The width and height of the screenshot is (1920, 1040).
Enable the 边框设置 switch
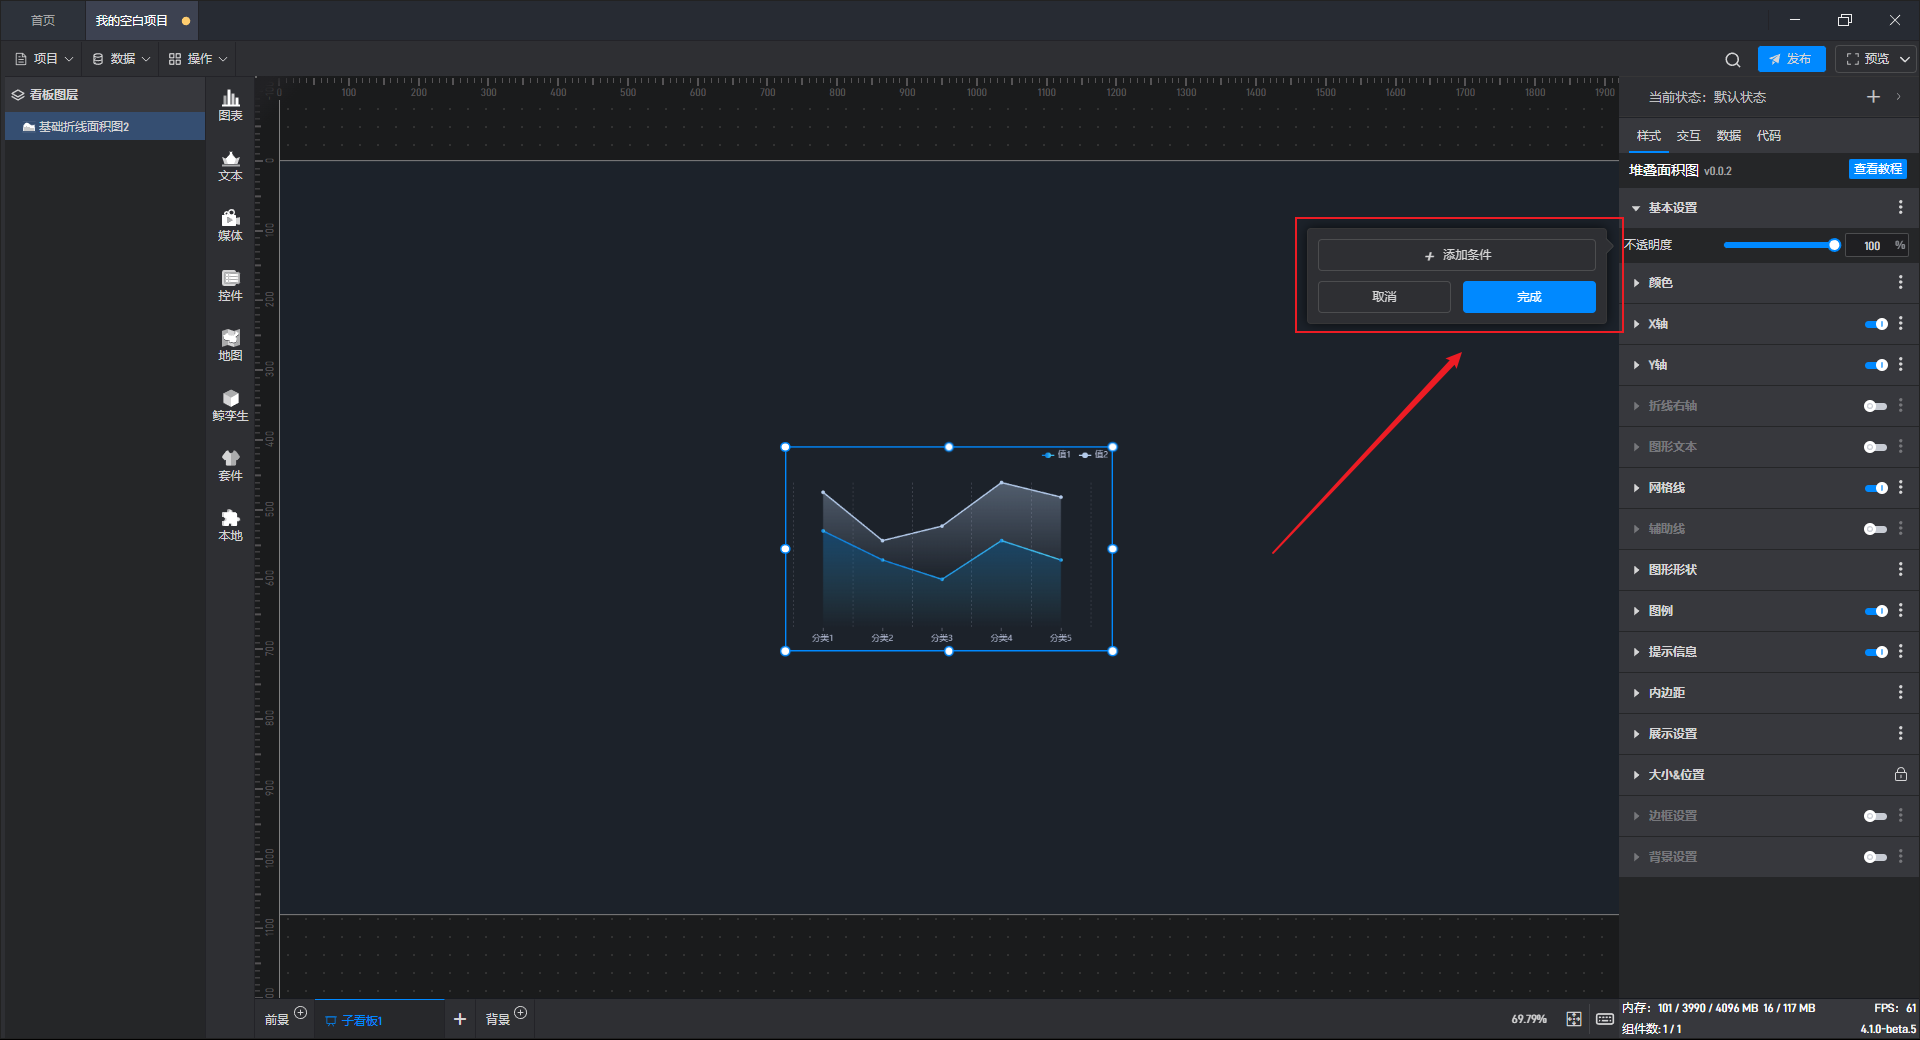[1876, 816]
